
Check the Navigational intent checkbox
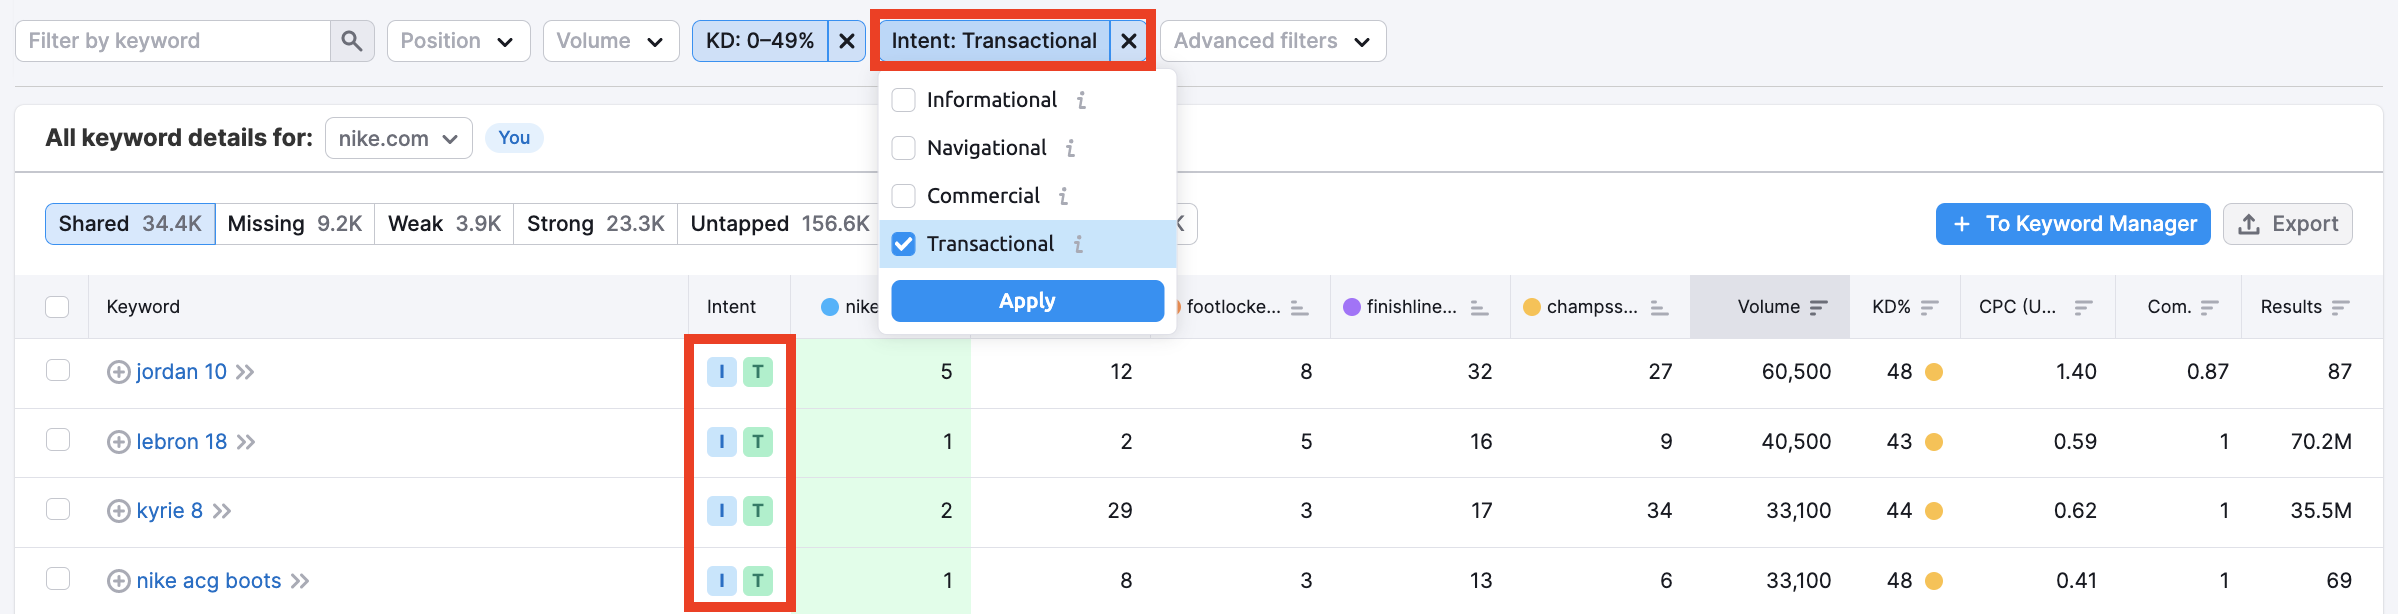(x=903, y=148)
